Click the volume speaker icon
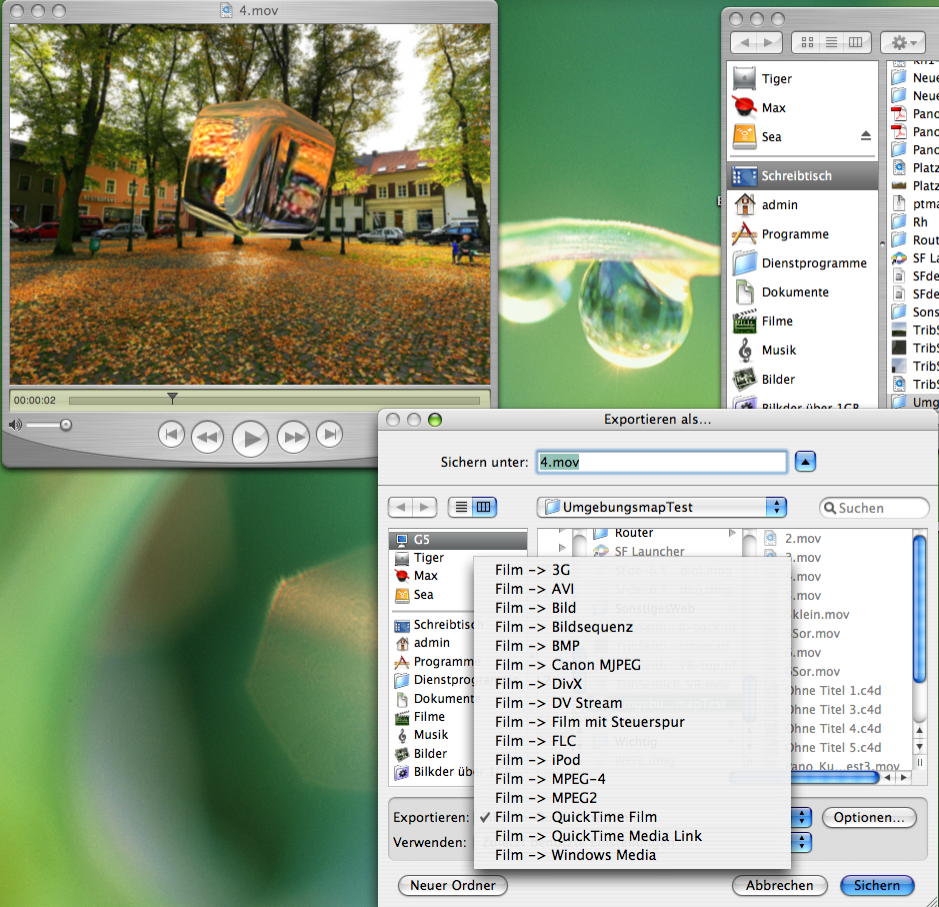Viewport: 939px width, 907px height. (x=15, y=425)
